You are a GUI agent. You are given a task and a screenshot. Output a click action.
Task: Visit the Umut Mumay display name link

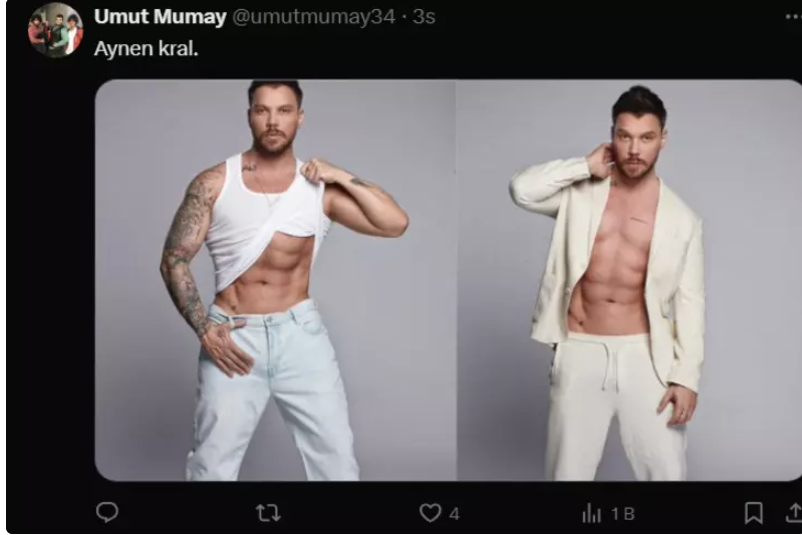click(160, 17)
